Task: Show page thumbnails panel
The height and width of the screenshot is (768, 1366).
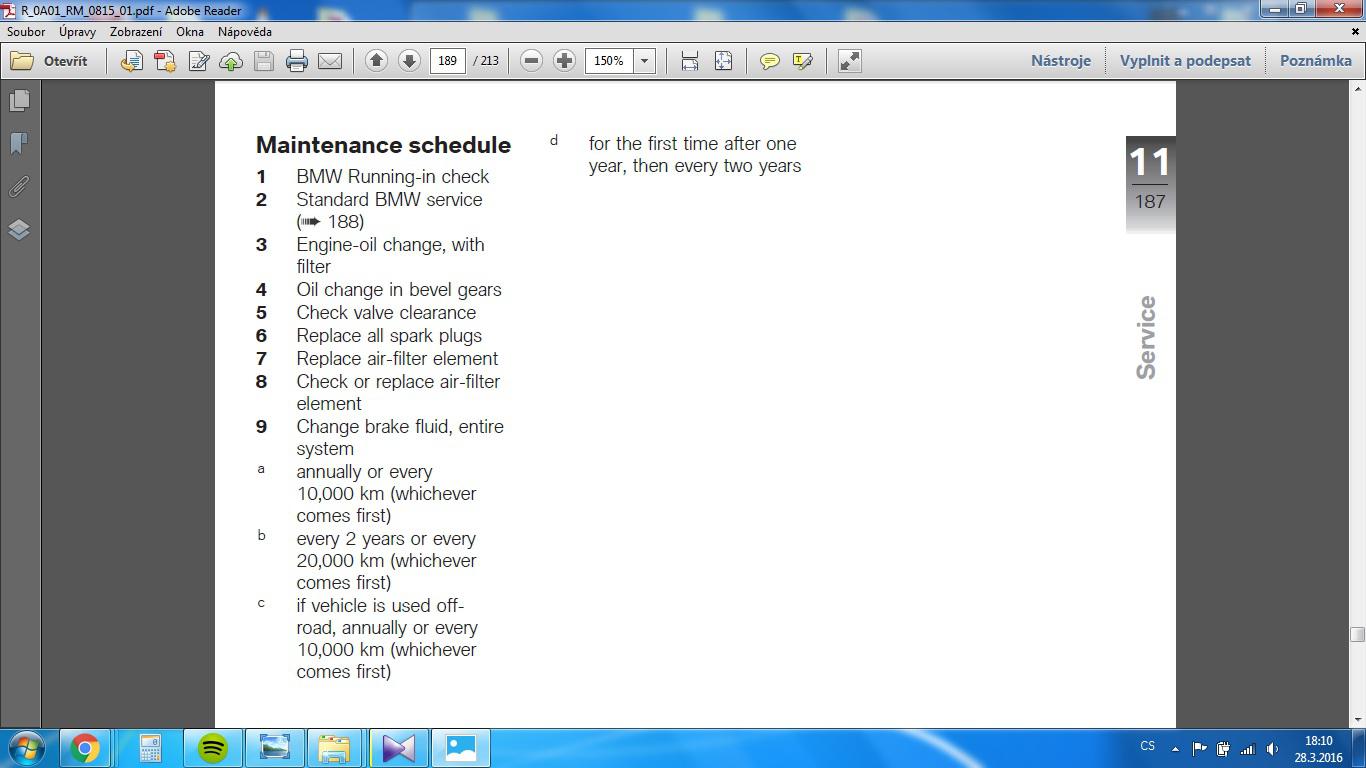Action: (x=19, y=101)
